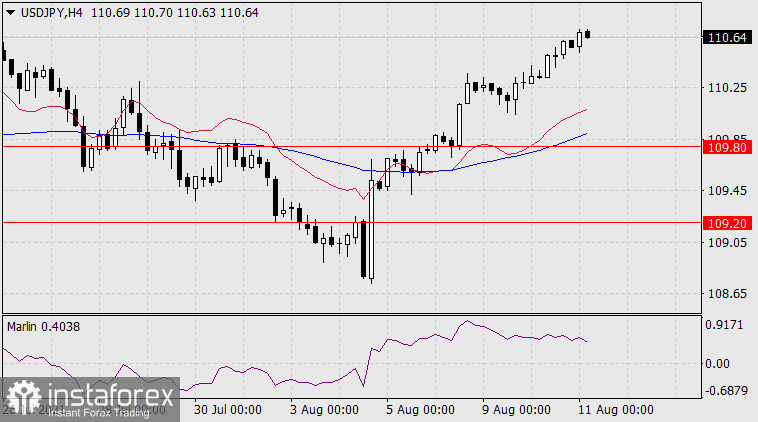Image resolution: width=758 pixels, height=422 pixels.
Task: Open the chart menu triangle beside USDJPY,H4
Action: coord(9,11)
